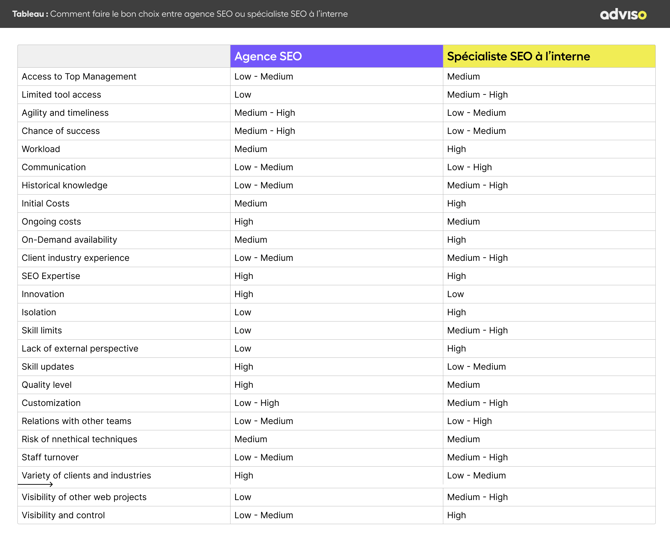Click the Customization row label
Image resolution: width=670 pixels, height=536 pixels.
tap(51, 403)
